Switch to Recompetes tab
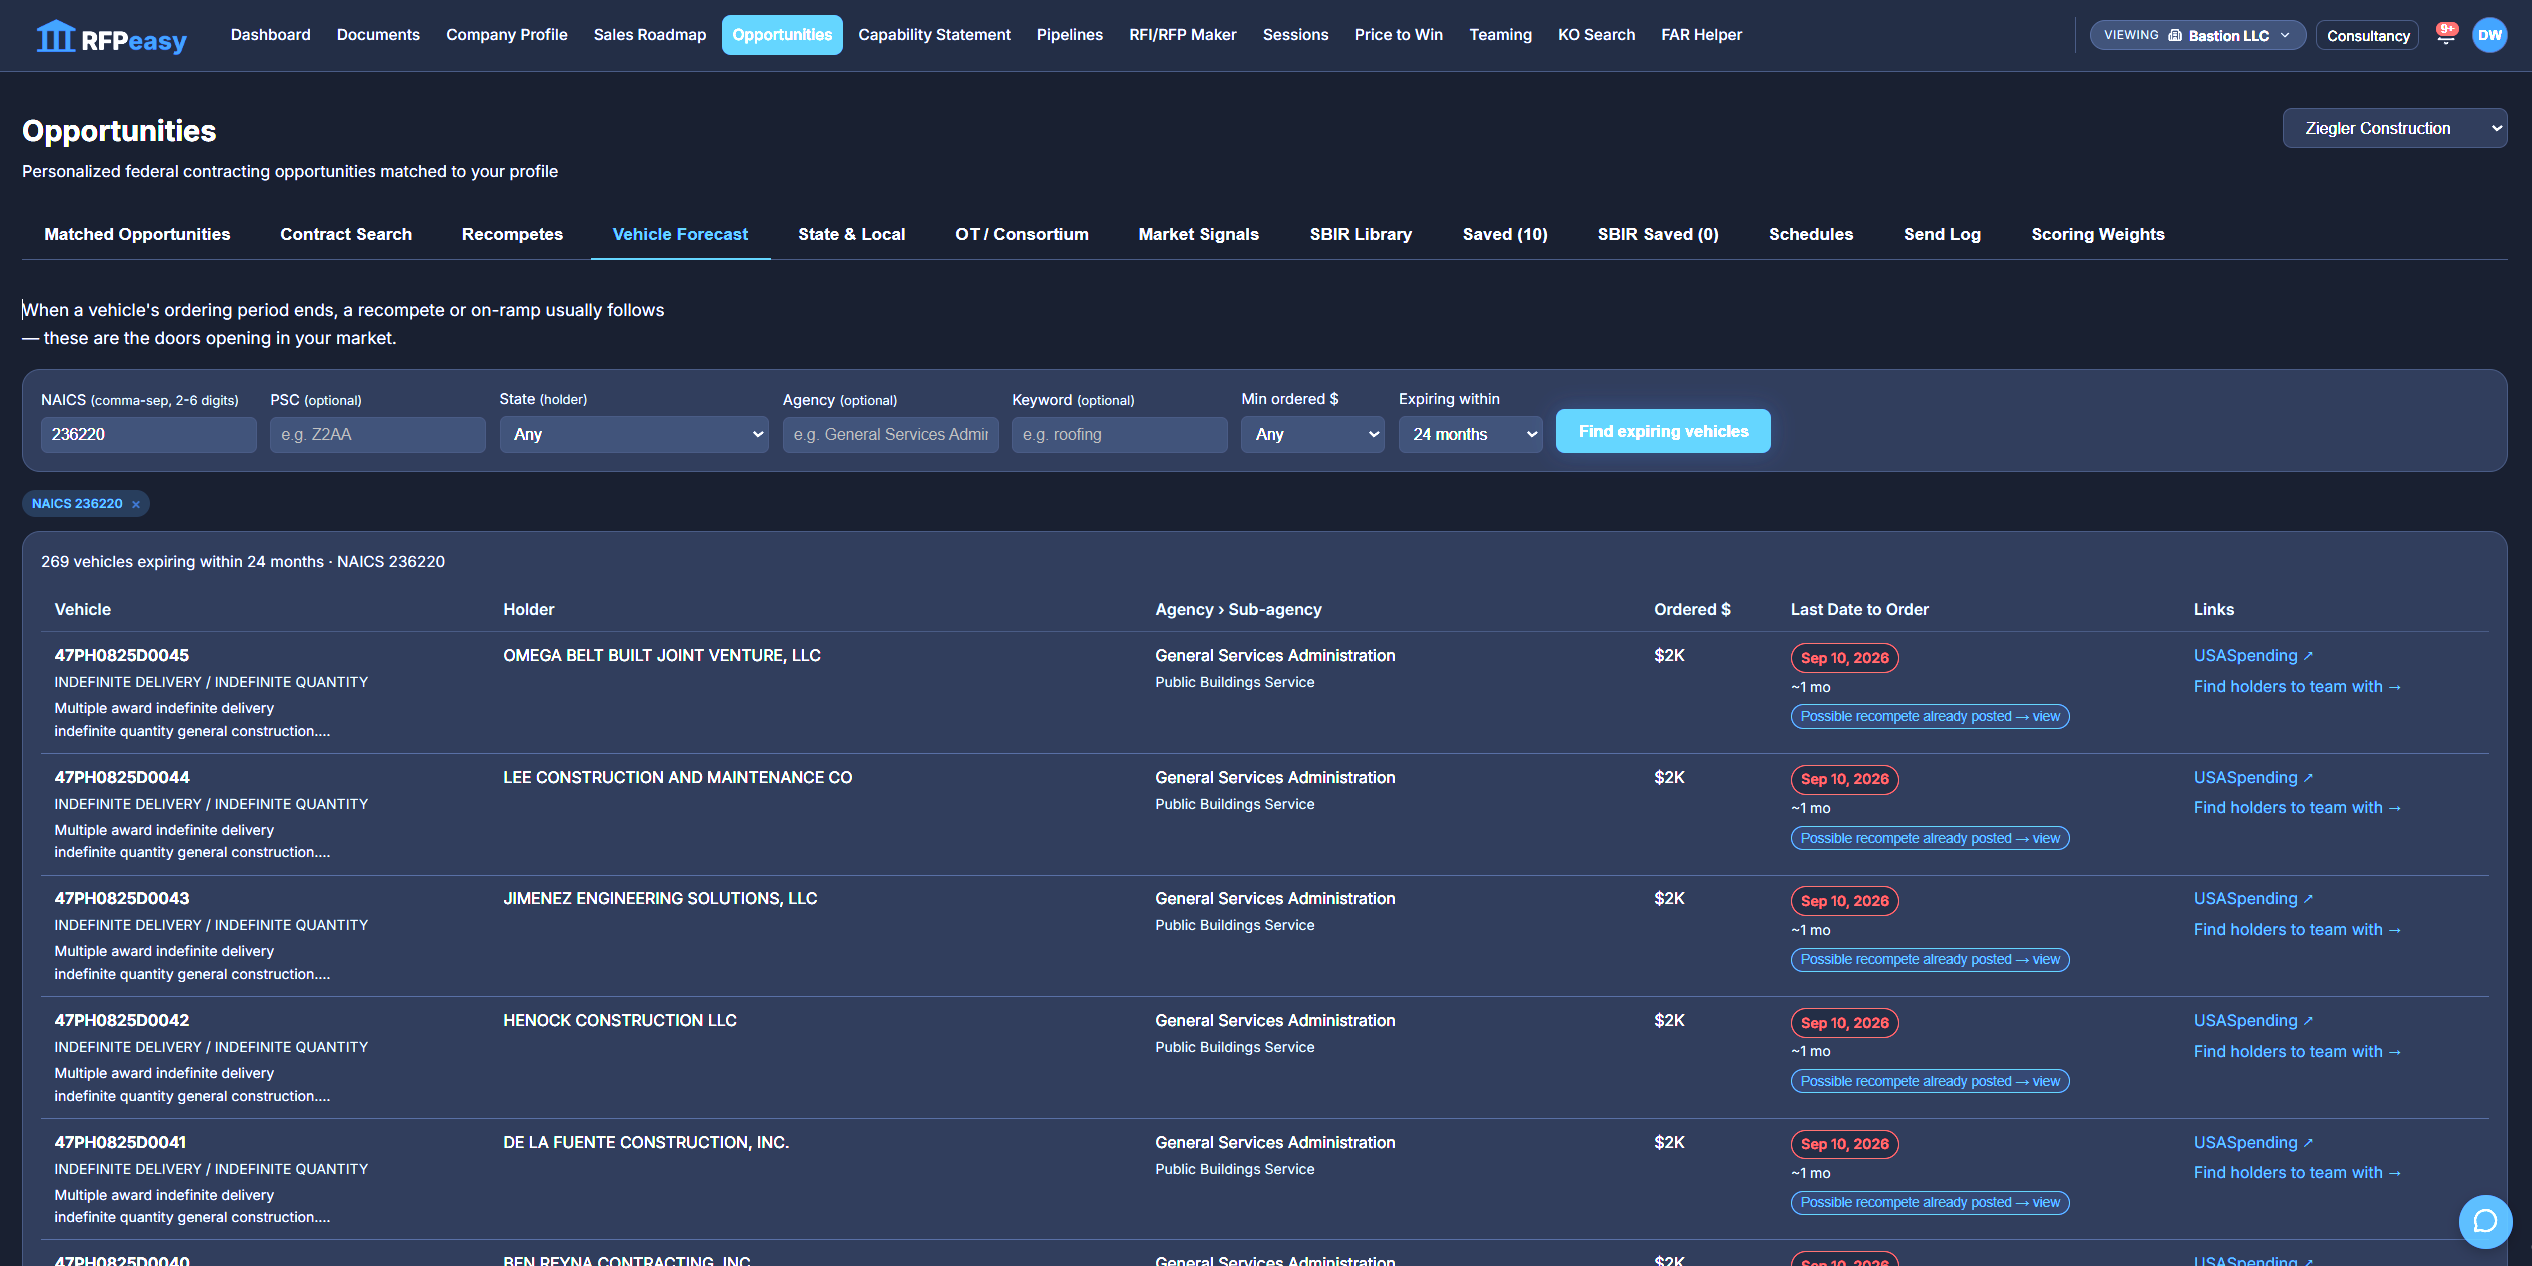The width and height of the screenshot is (2532, 1266). pyautogui.click(x=512, y=234)
